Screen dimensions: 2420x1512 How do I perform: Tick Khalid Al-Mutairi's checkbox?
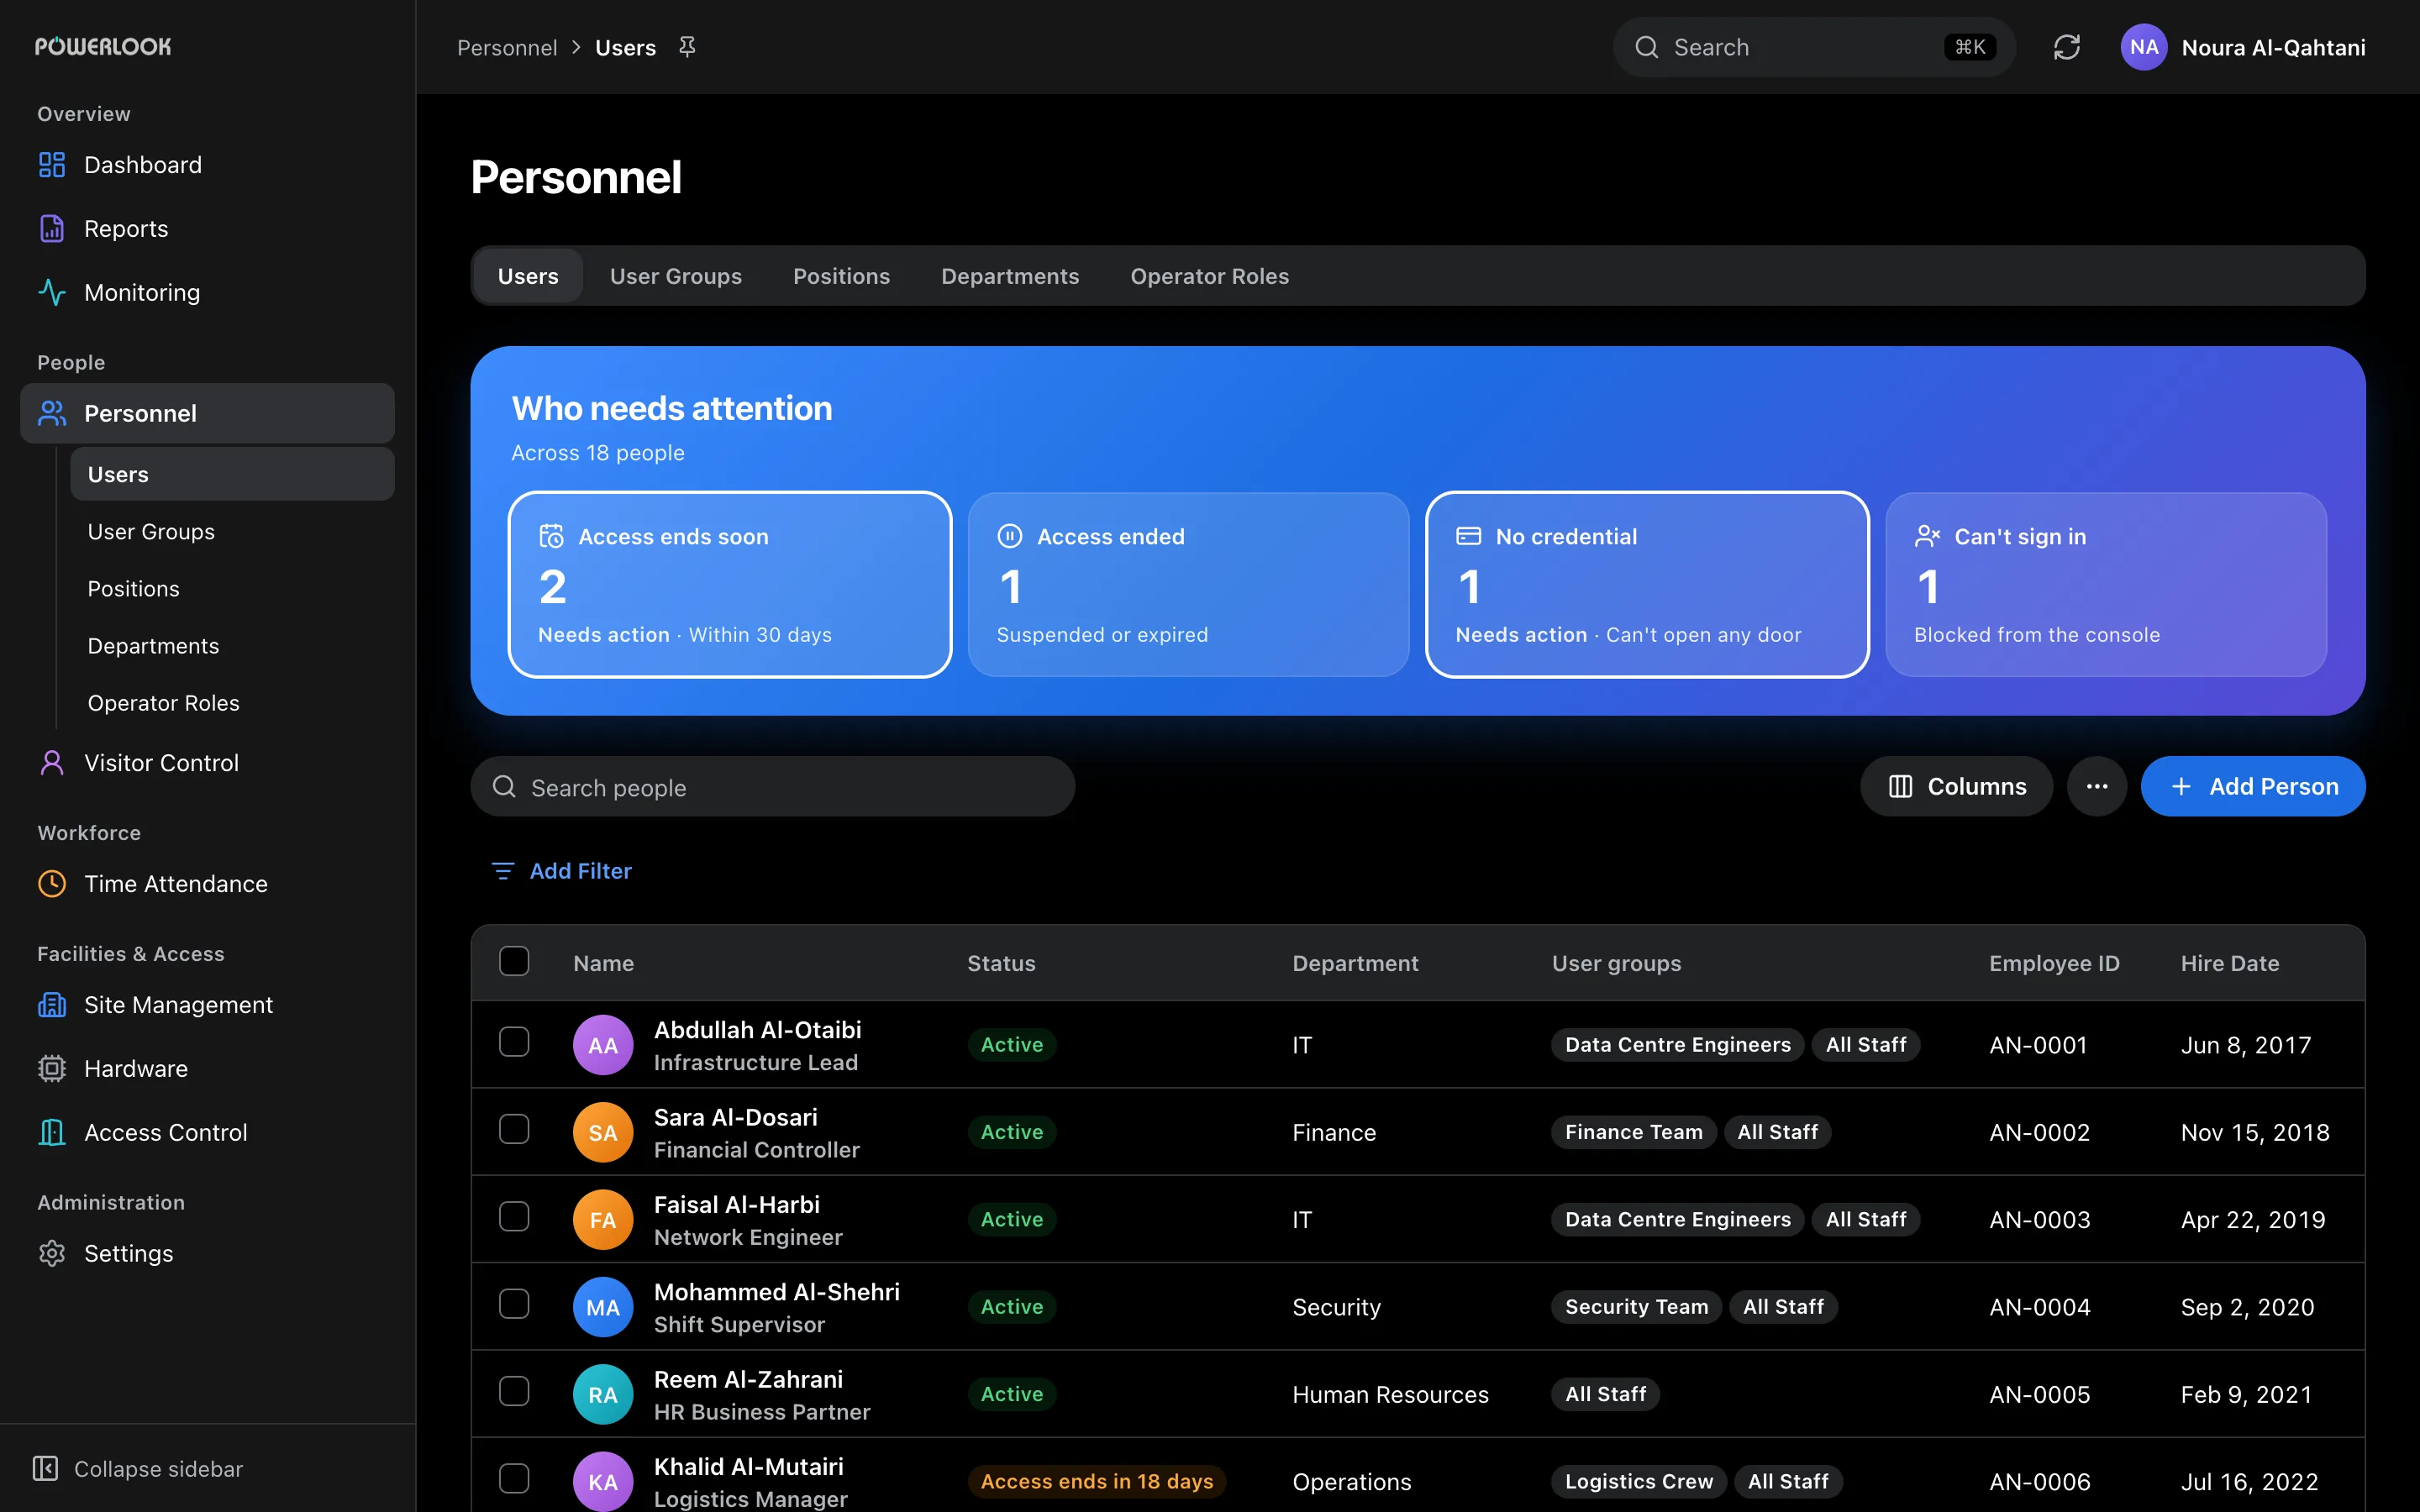tap(514, 1479)
